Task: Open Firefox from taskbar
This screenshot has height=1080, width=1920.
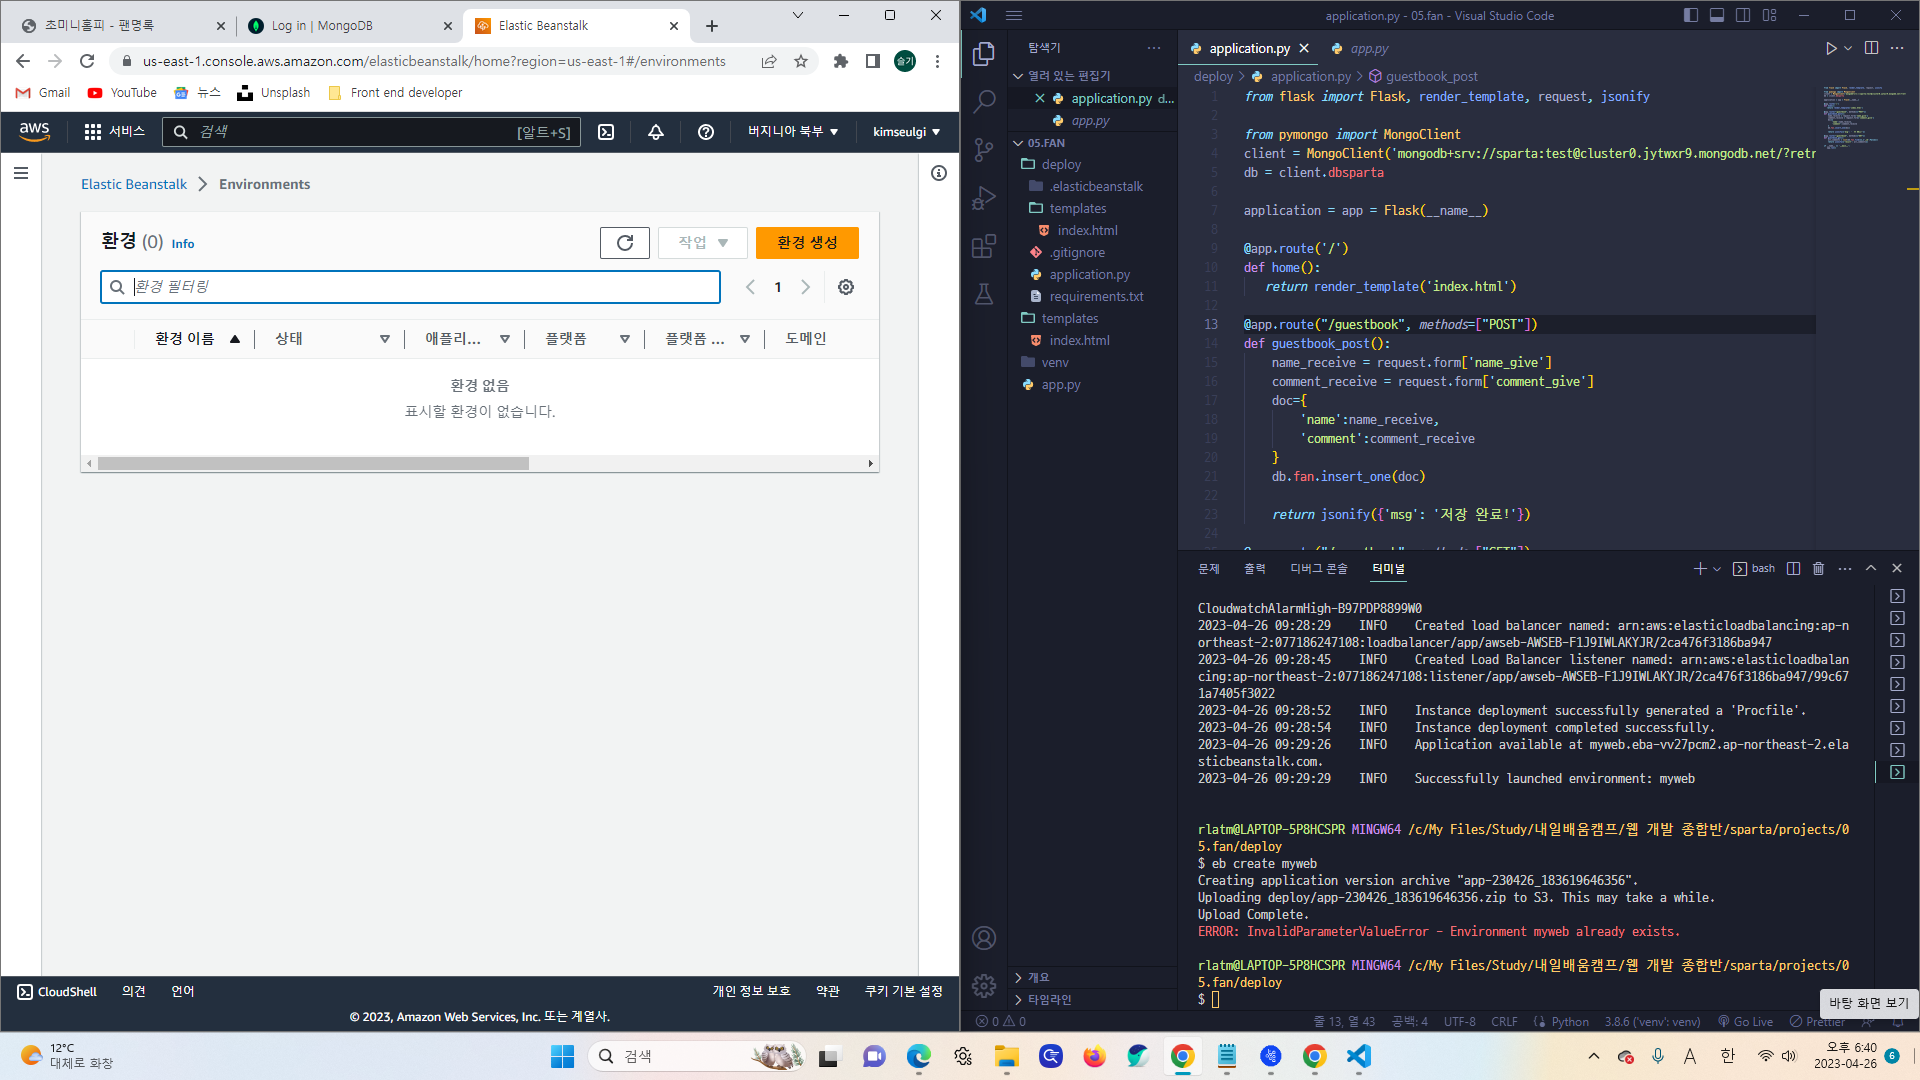Action: pos(1094,1056)
